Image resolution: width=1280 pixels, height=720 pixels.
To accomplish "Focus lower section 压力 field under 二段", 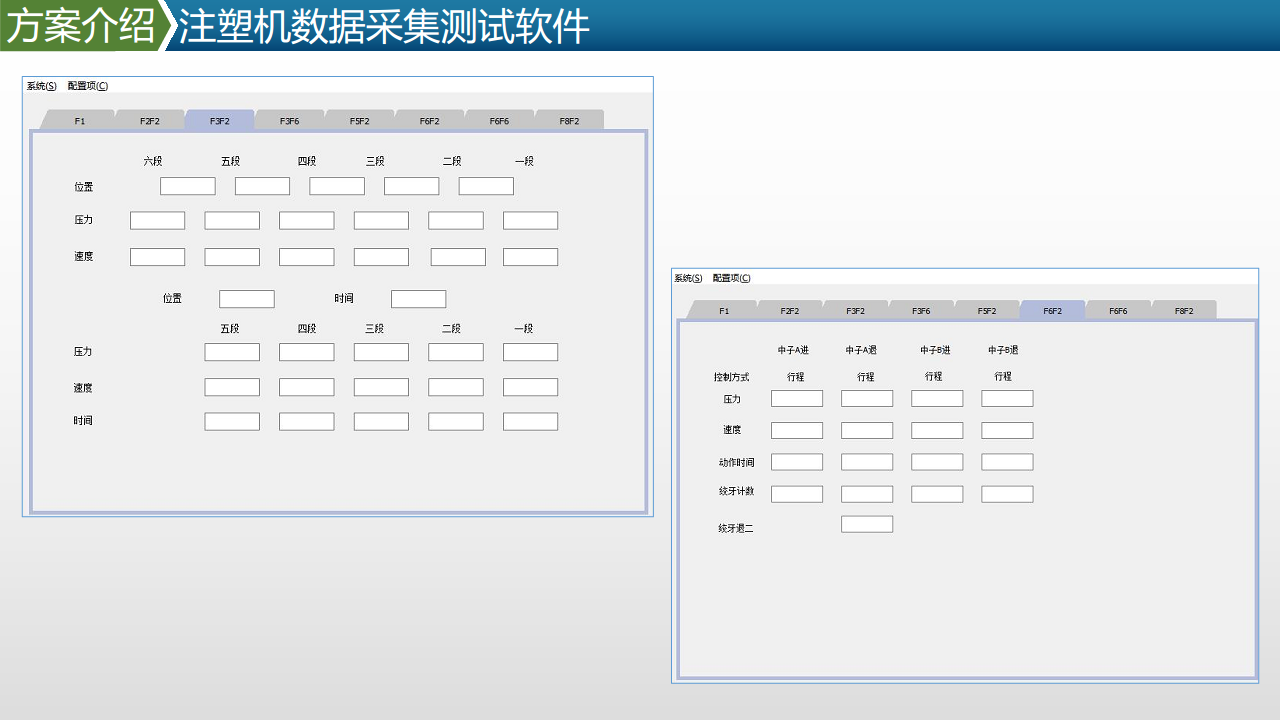I will [456, 352].
